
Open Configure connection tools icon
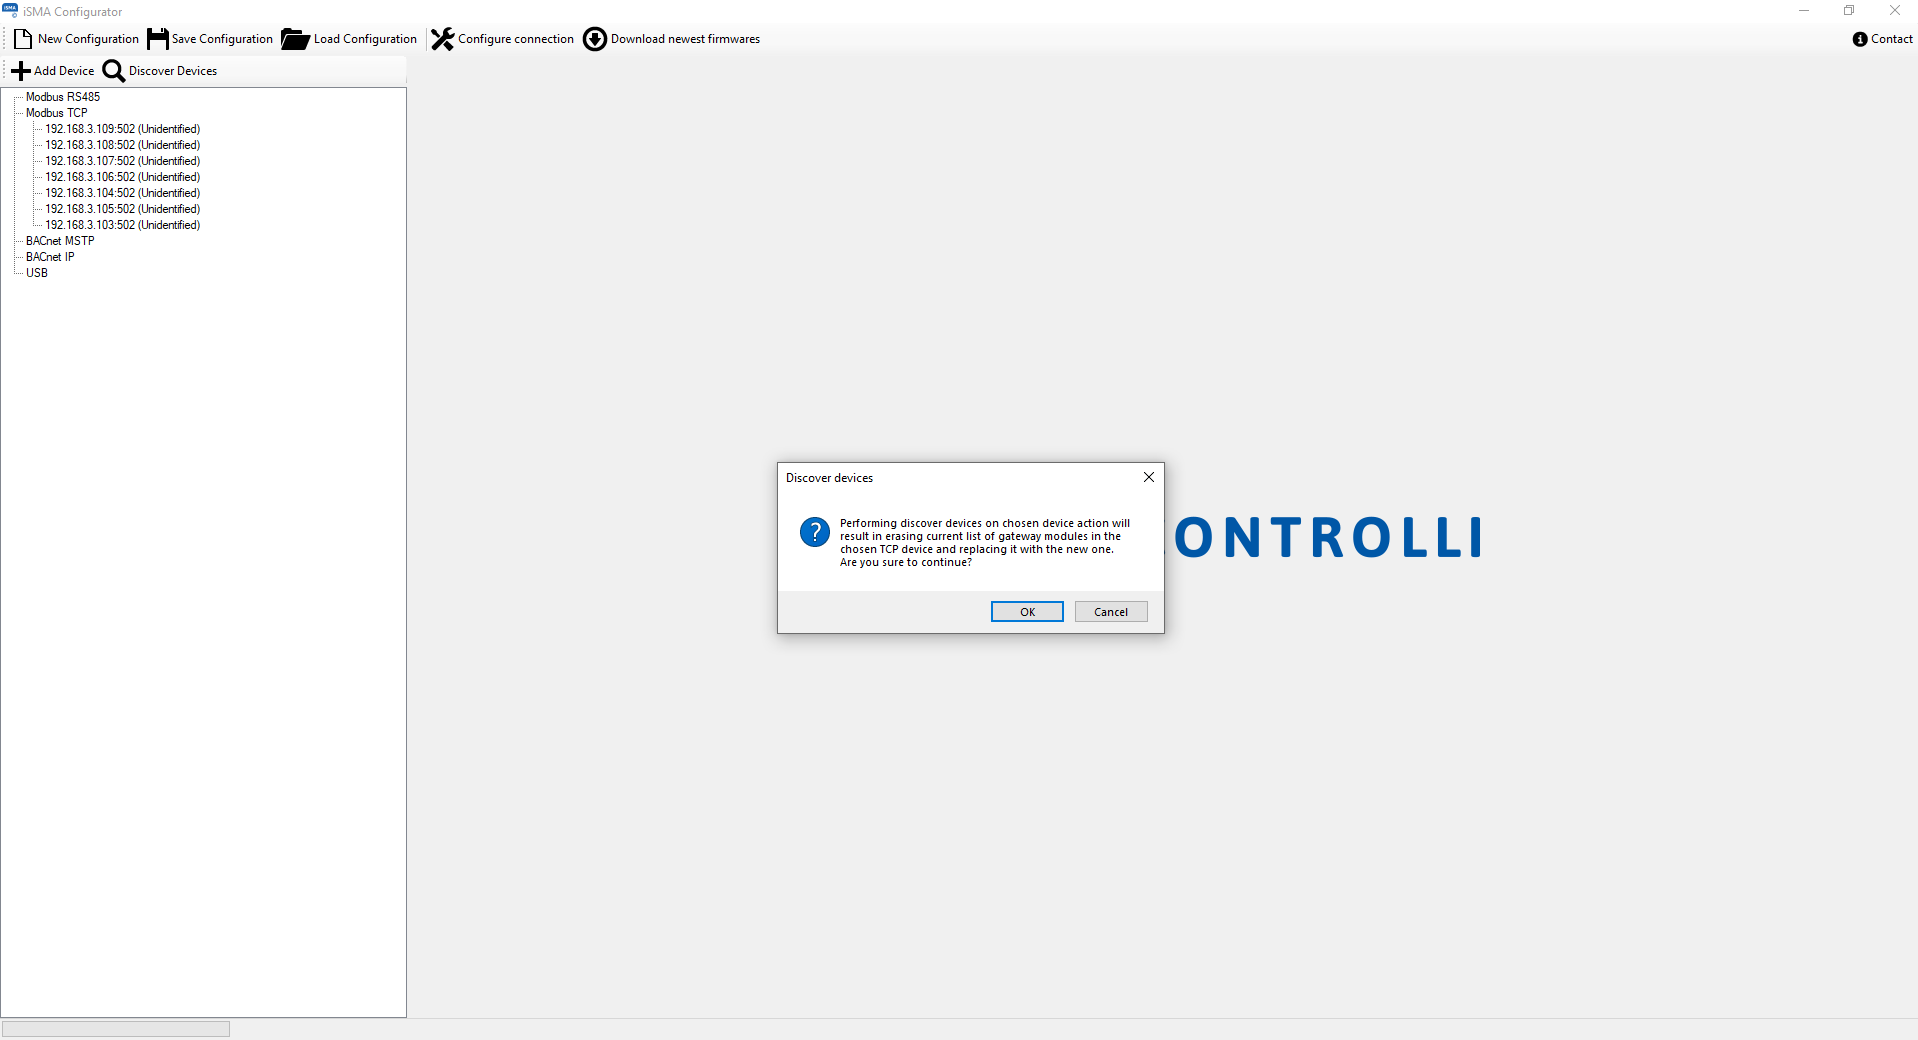click(x=442, y=39)
